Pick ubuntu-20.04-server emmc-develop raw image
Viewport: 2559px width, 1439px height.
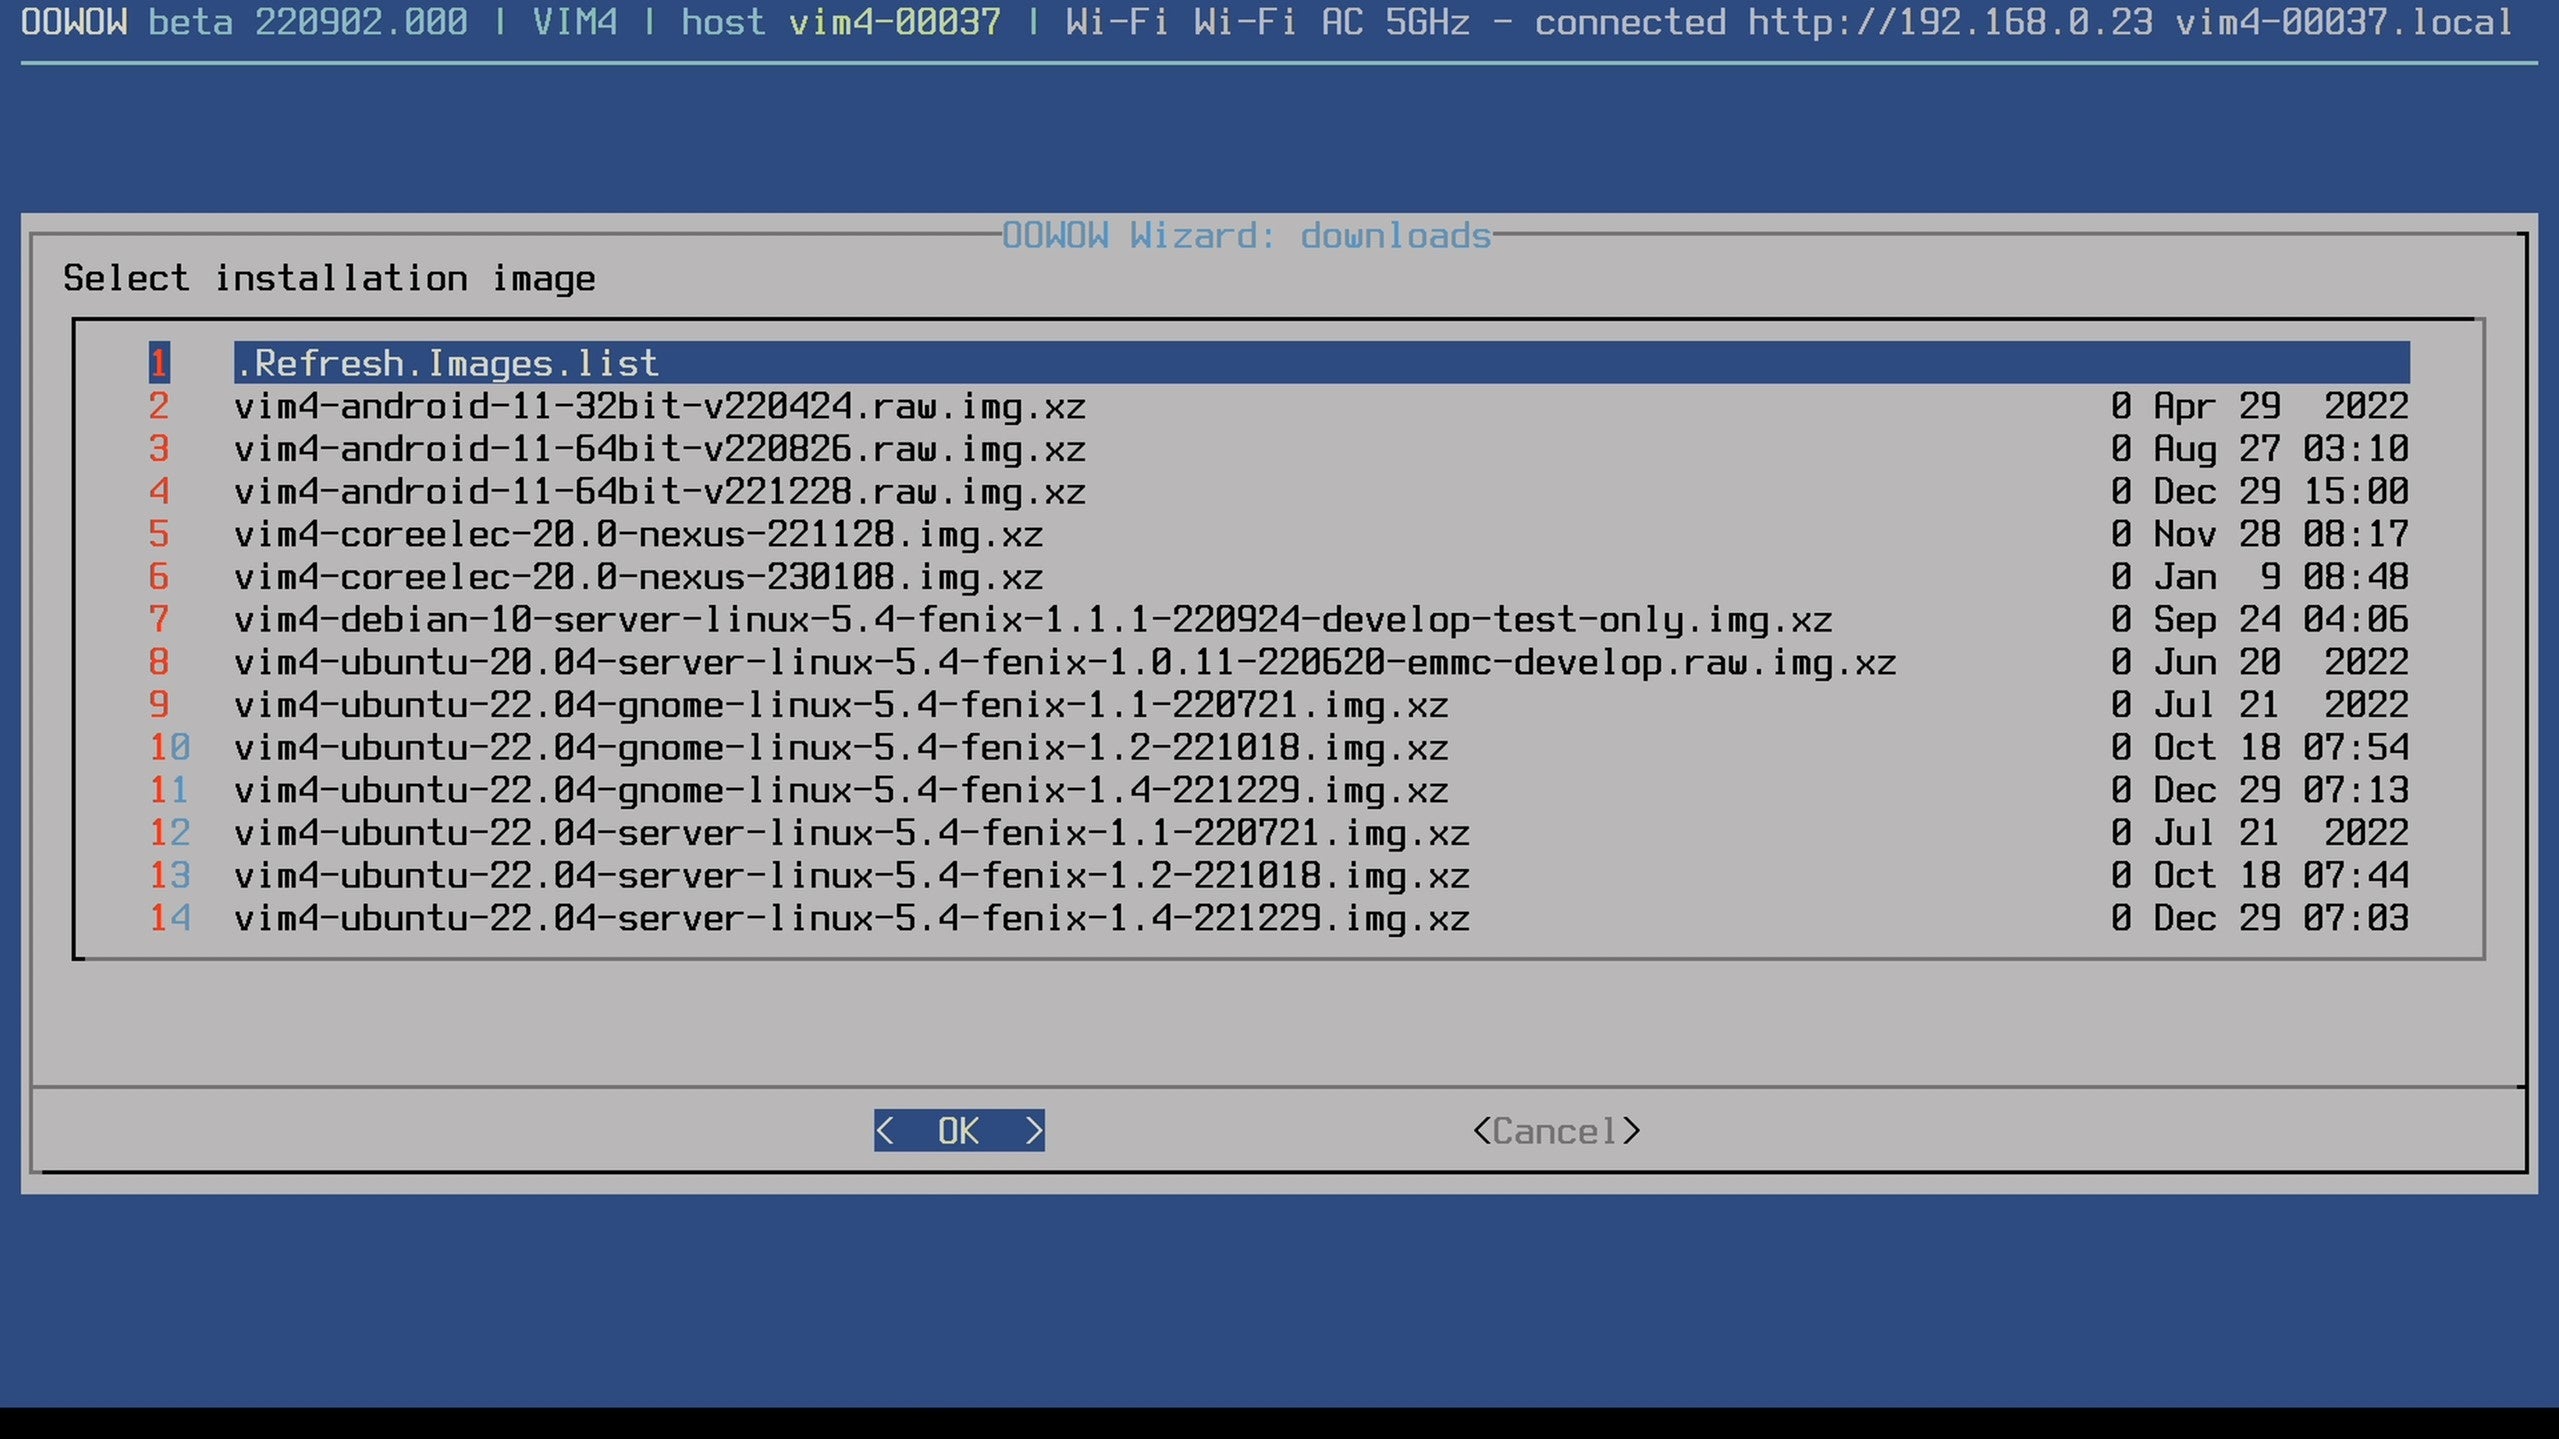pyautogui.click(x=1065, y=662)
